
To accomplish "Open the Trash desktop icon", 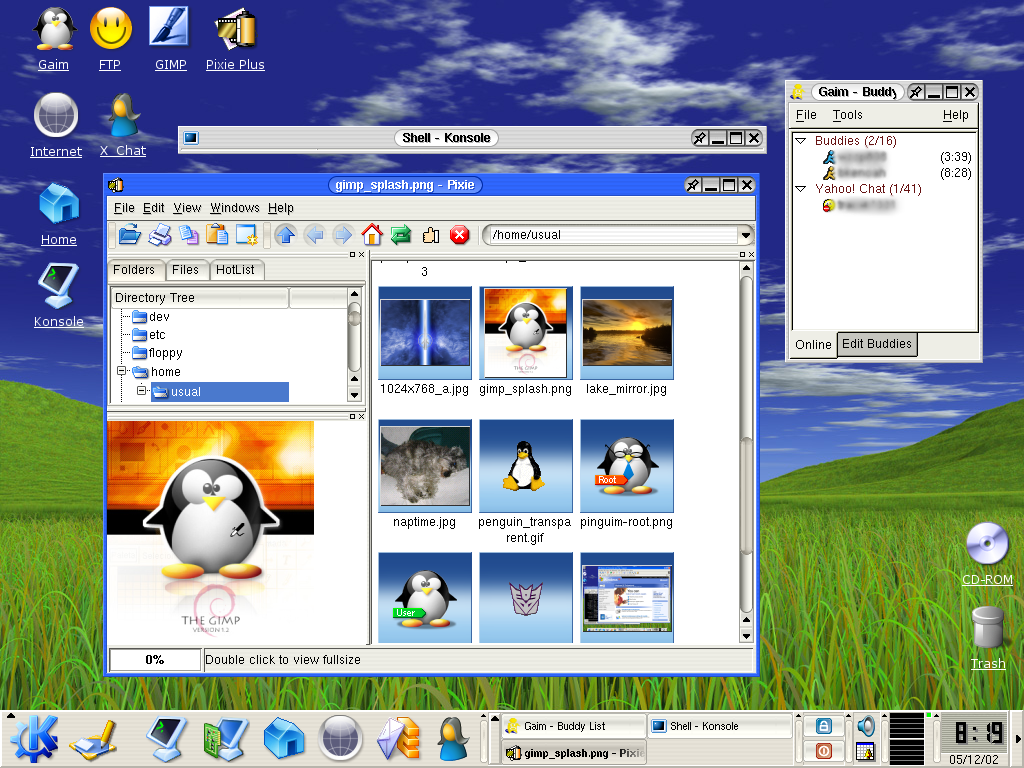I will pos(987,637).
